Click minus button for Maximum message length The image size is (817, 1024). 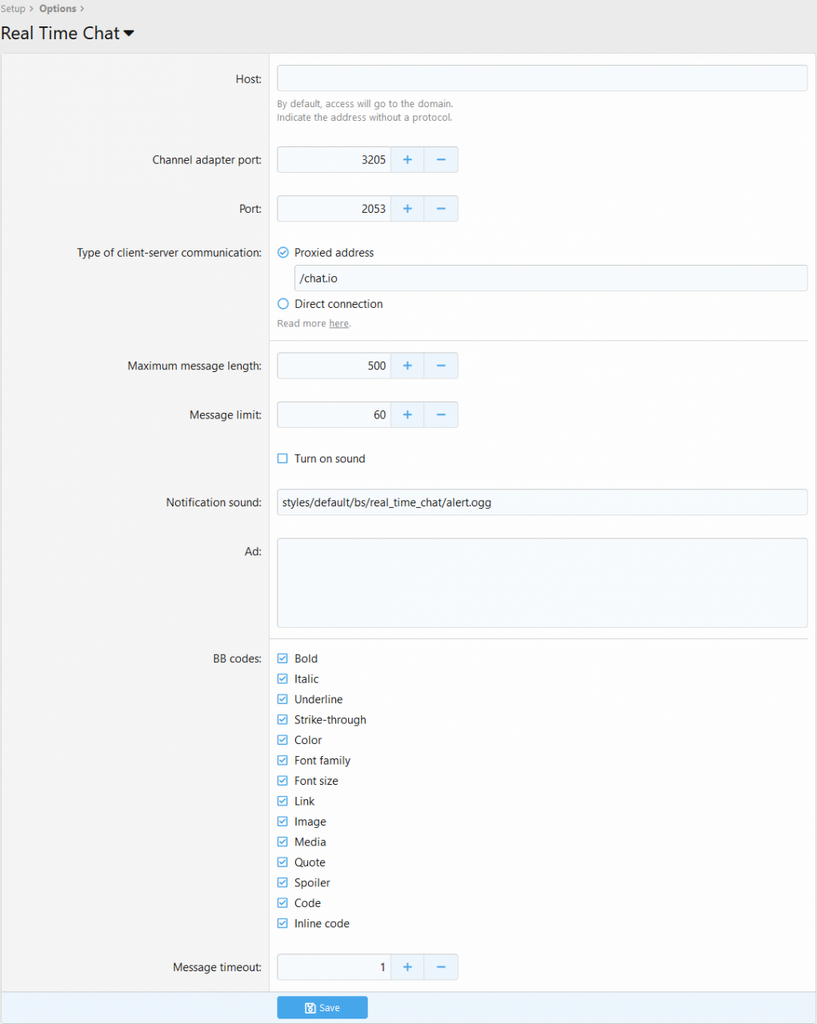coord(441,366)
